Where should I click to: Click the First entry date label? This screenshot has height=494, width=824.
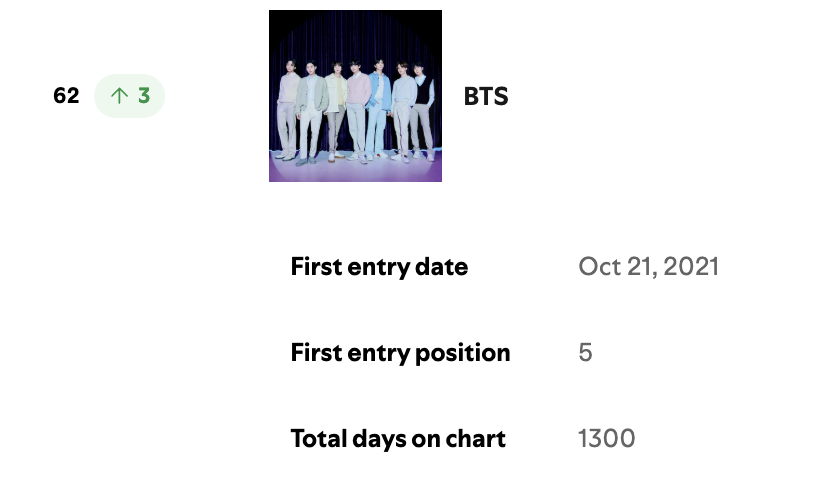[379, 266]
